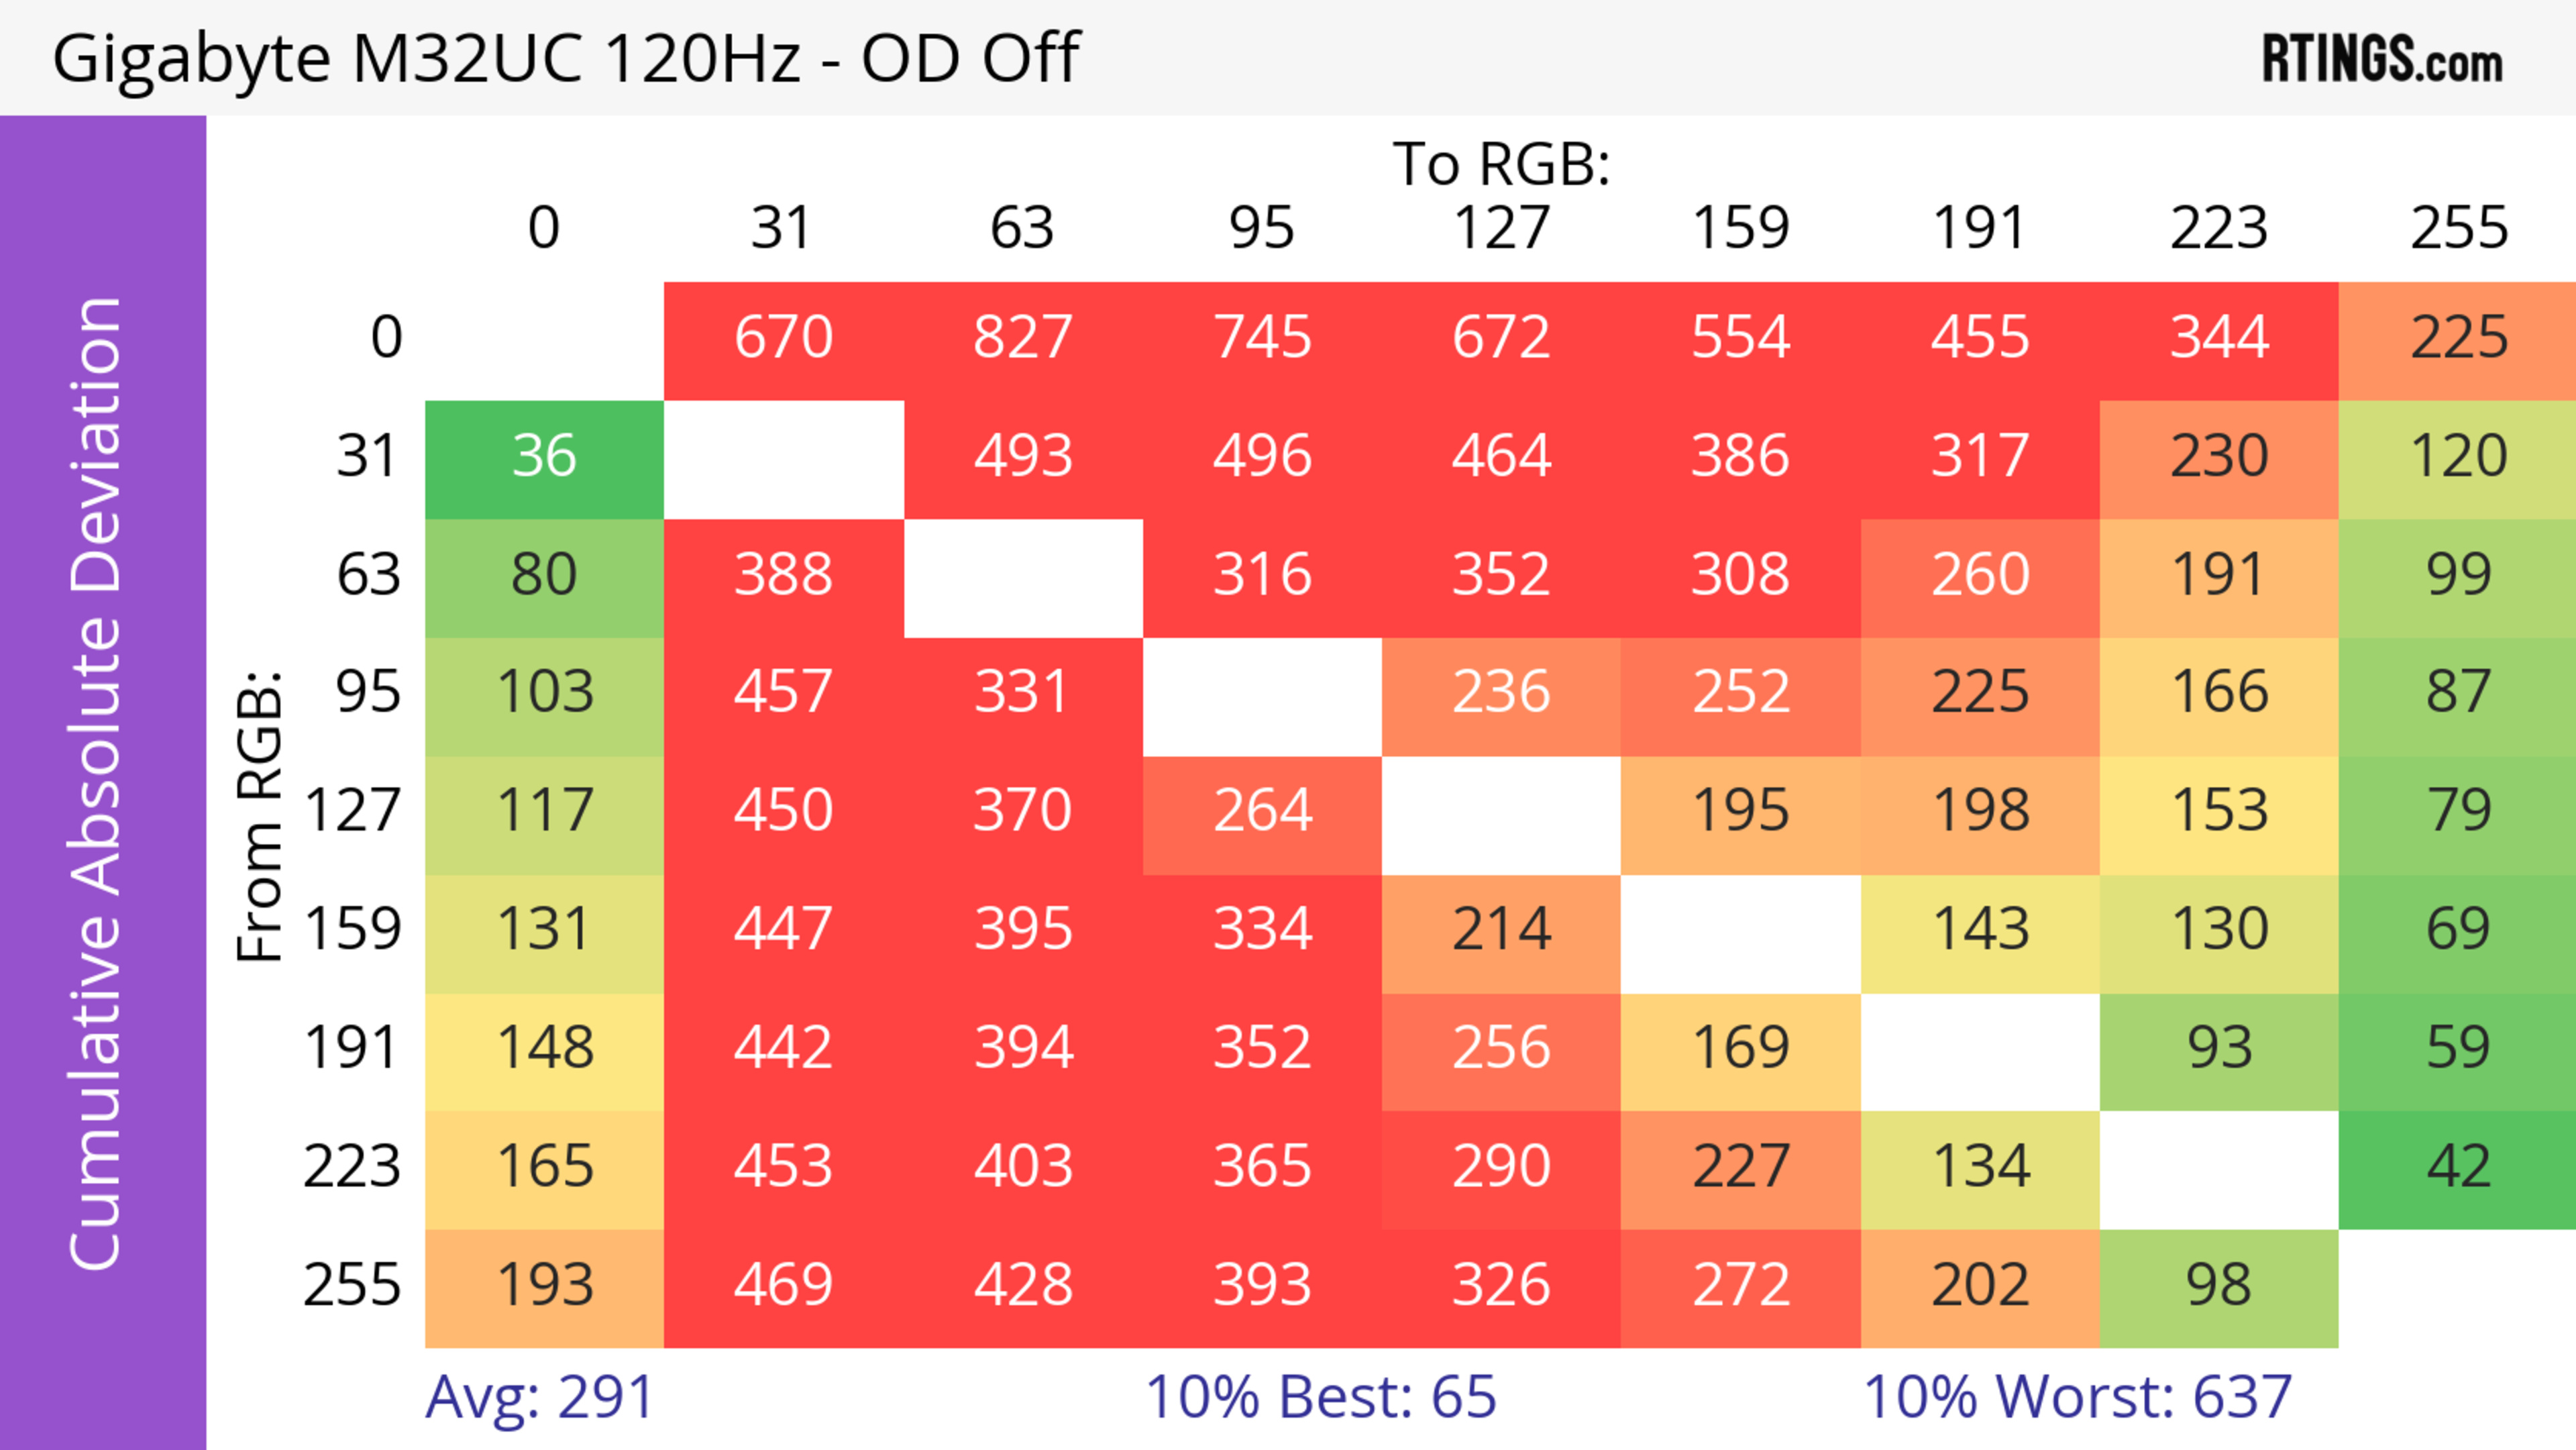
Task: Click the From RGB: axis label
Action: click(x=260, y=816)
